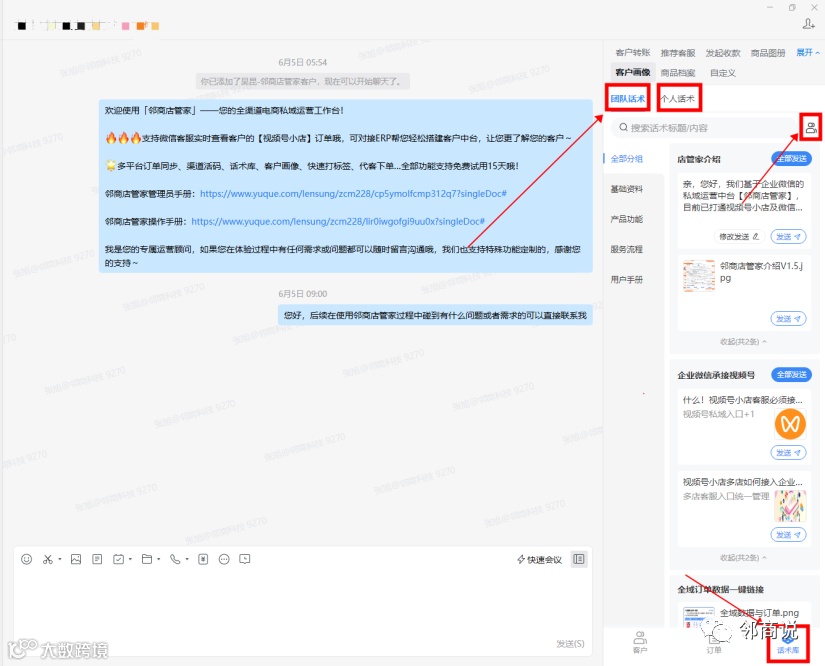The image size is (825, 666).
Task: Collapse 店管家介绍 group via 收起(共2条)
Action: click(x=743, y=342)
